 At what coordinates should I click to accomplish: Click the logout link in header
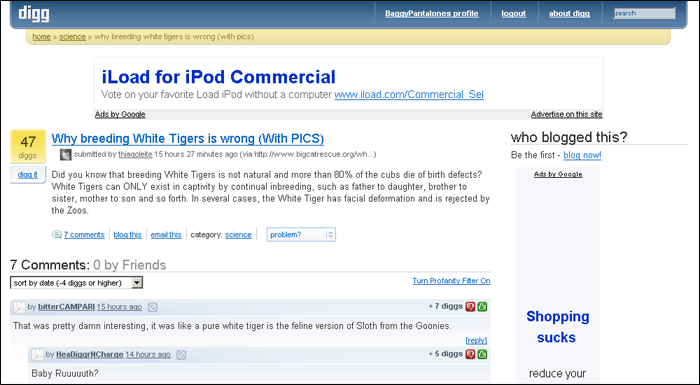513,13
